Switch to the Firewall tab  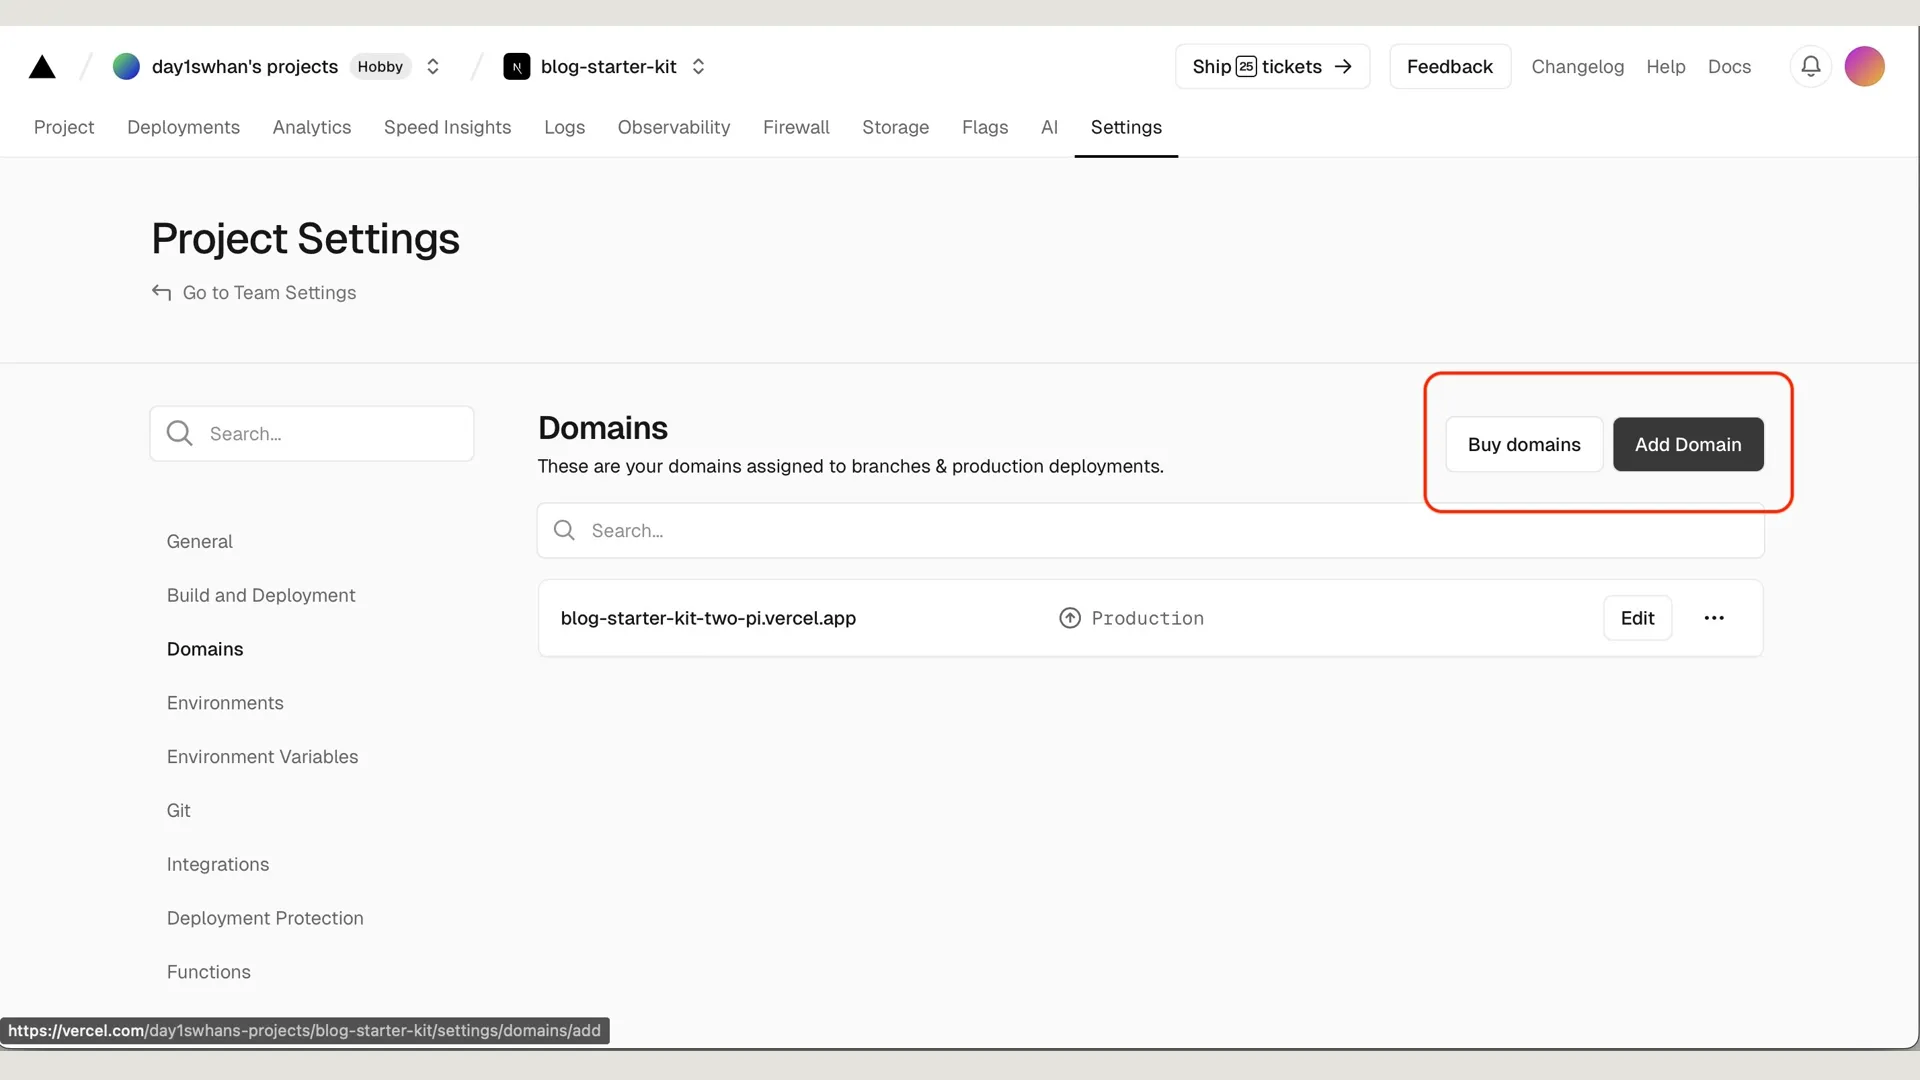(796, 127)
